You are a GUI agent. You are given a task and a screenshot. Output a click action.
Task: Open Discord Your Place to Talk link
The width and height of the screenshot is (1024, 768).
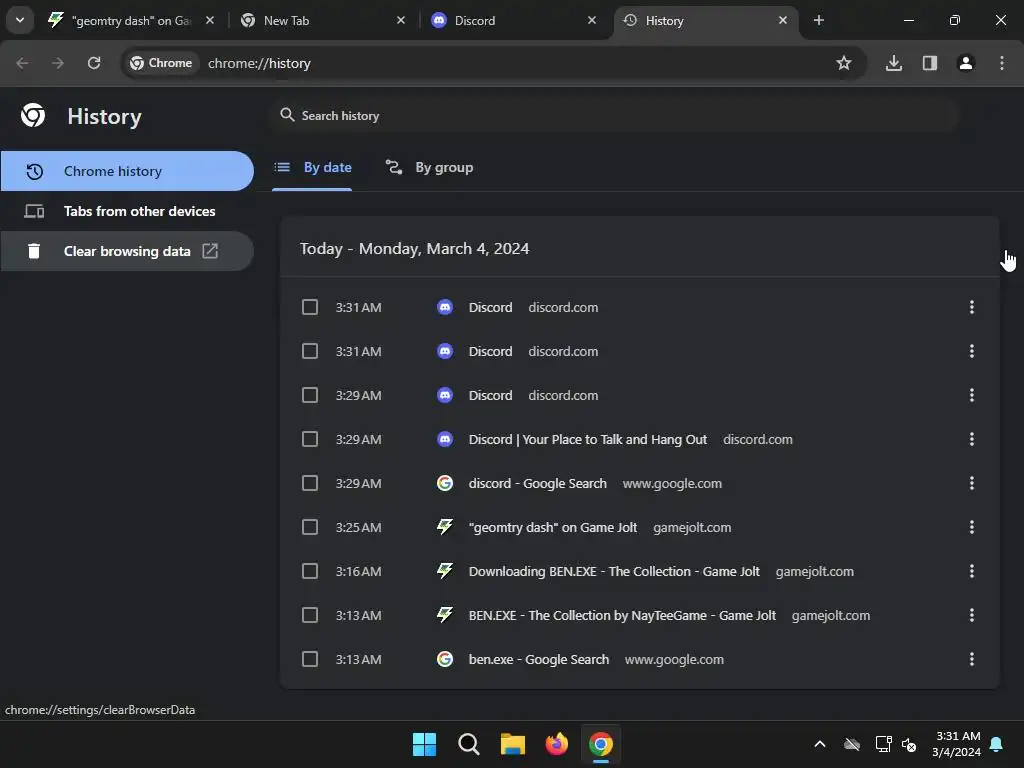tap(588, 440)
